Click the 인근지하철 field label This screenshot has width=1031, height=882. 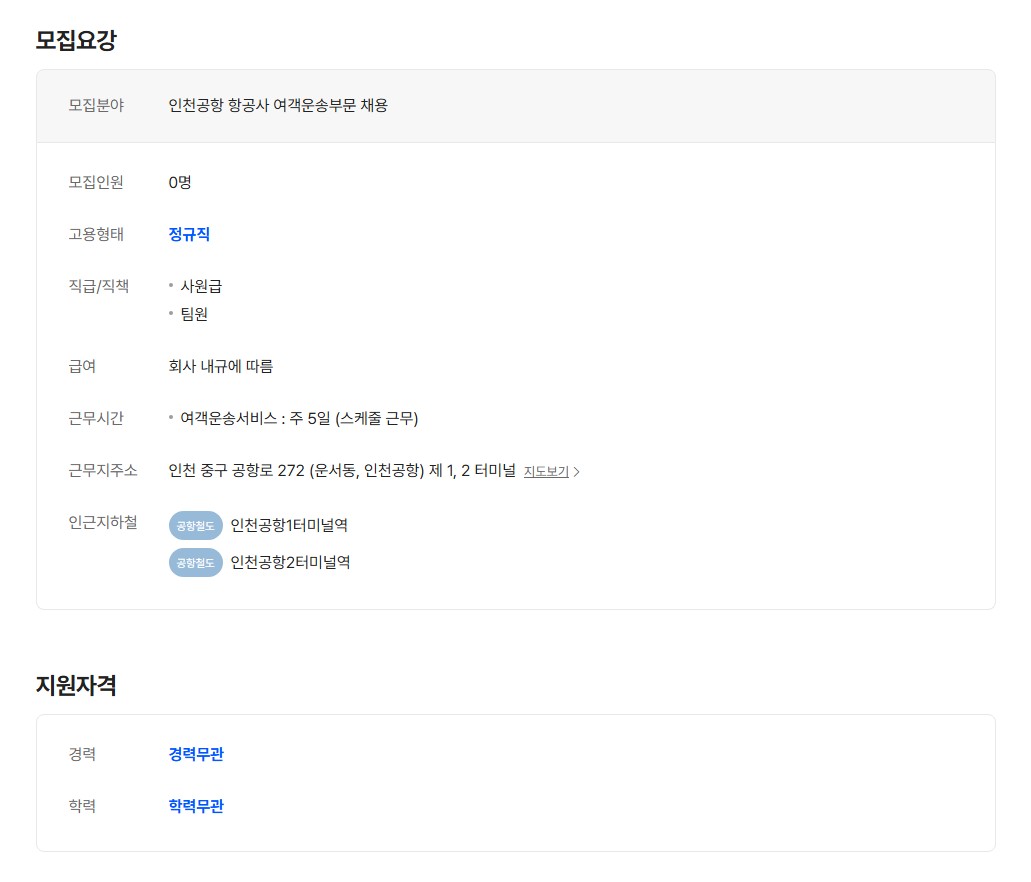(x=103, y=522)
